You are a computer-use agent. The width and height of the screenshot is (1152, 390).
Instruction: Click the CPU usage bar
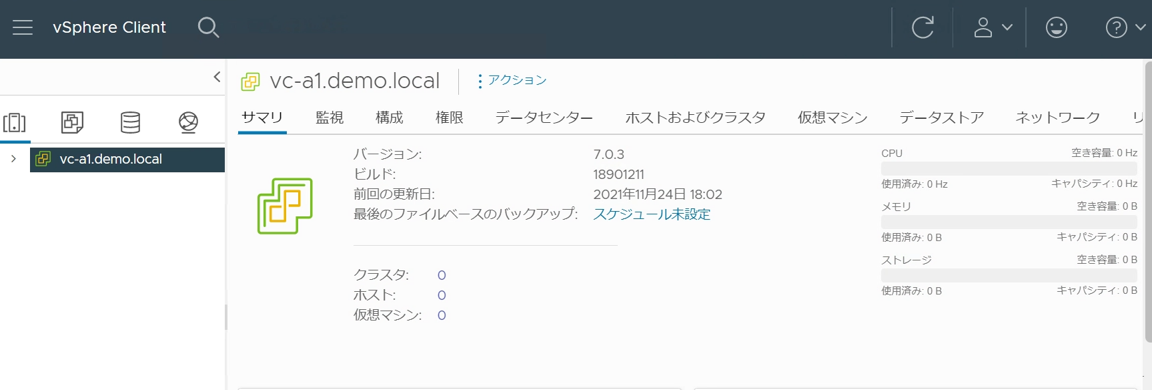pos(1009,168)
